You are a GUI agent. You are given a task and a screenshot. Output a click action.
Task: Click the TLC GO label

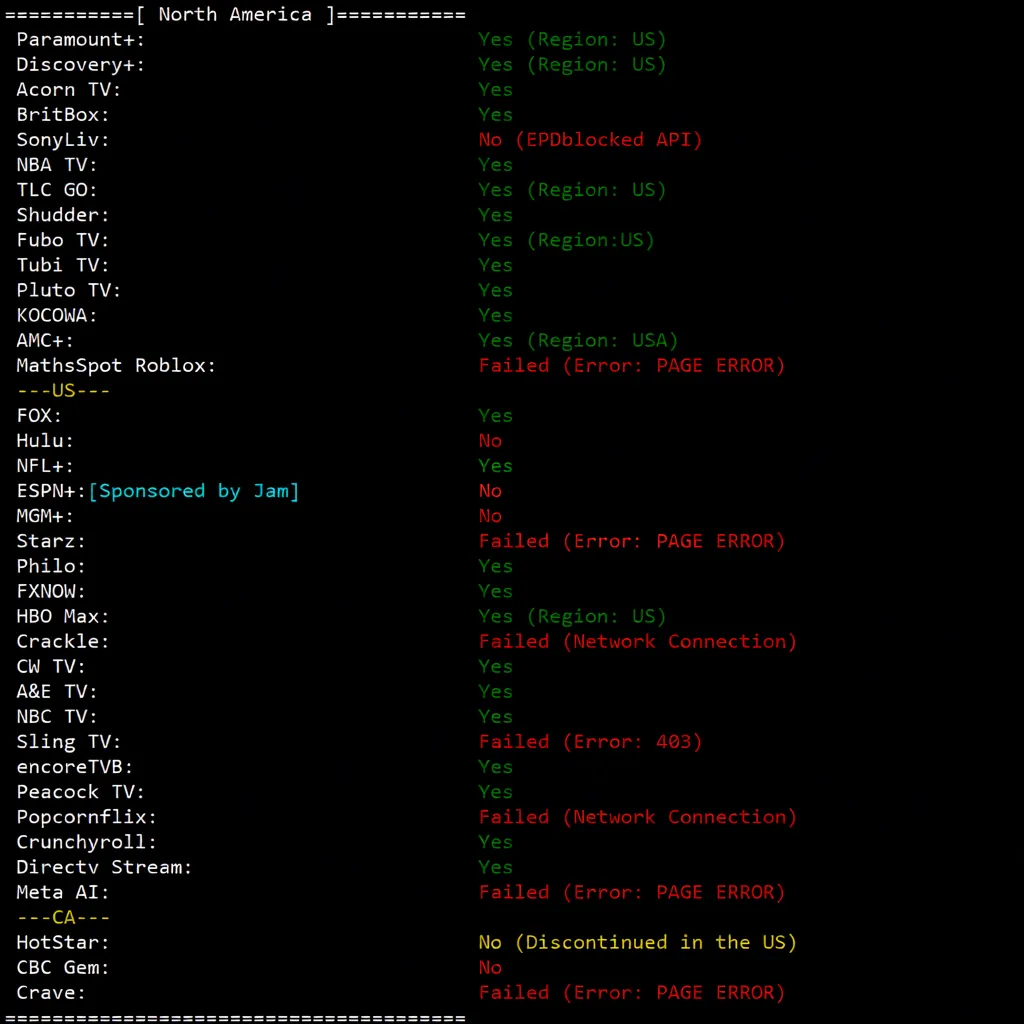57,190
